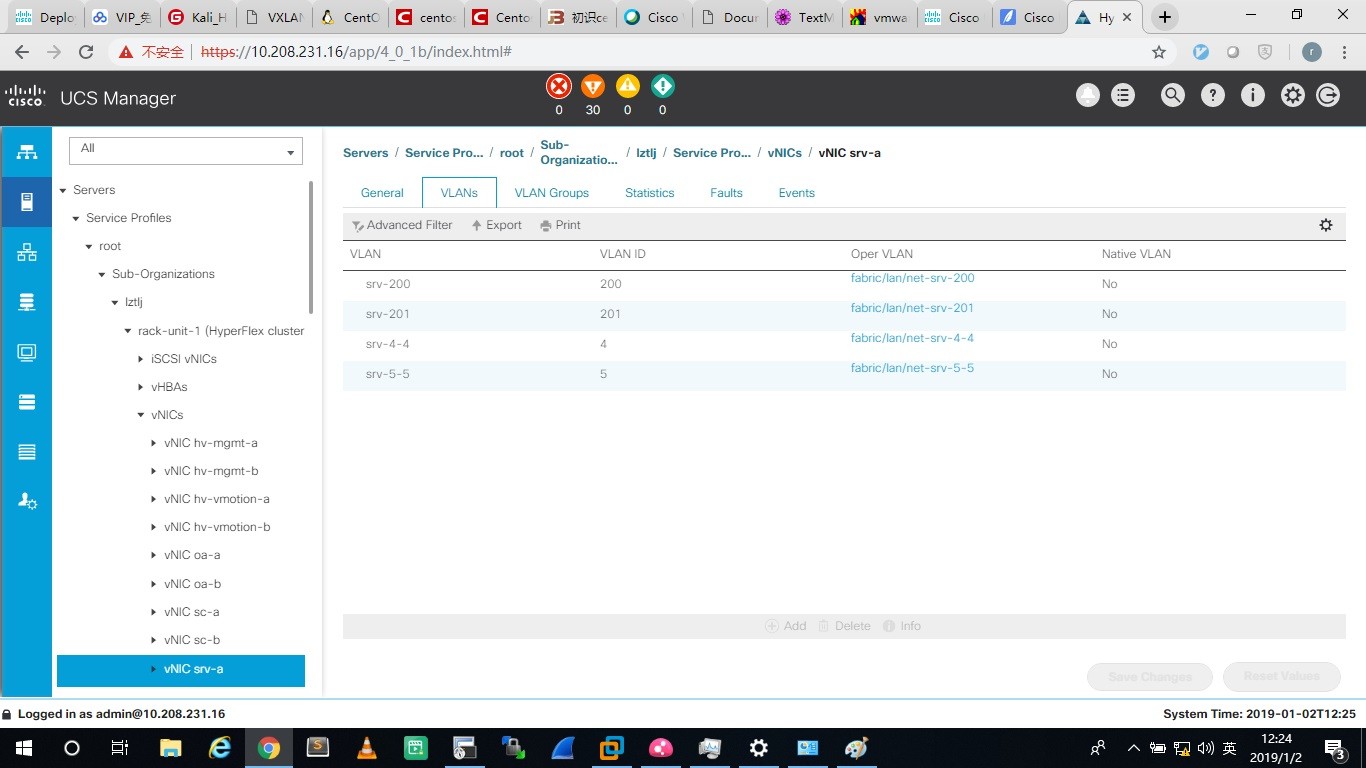Open the help question mark icon
The width and height of the screenshot is (1366, 768).
(x=1213, y=96)
